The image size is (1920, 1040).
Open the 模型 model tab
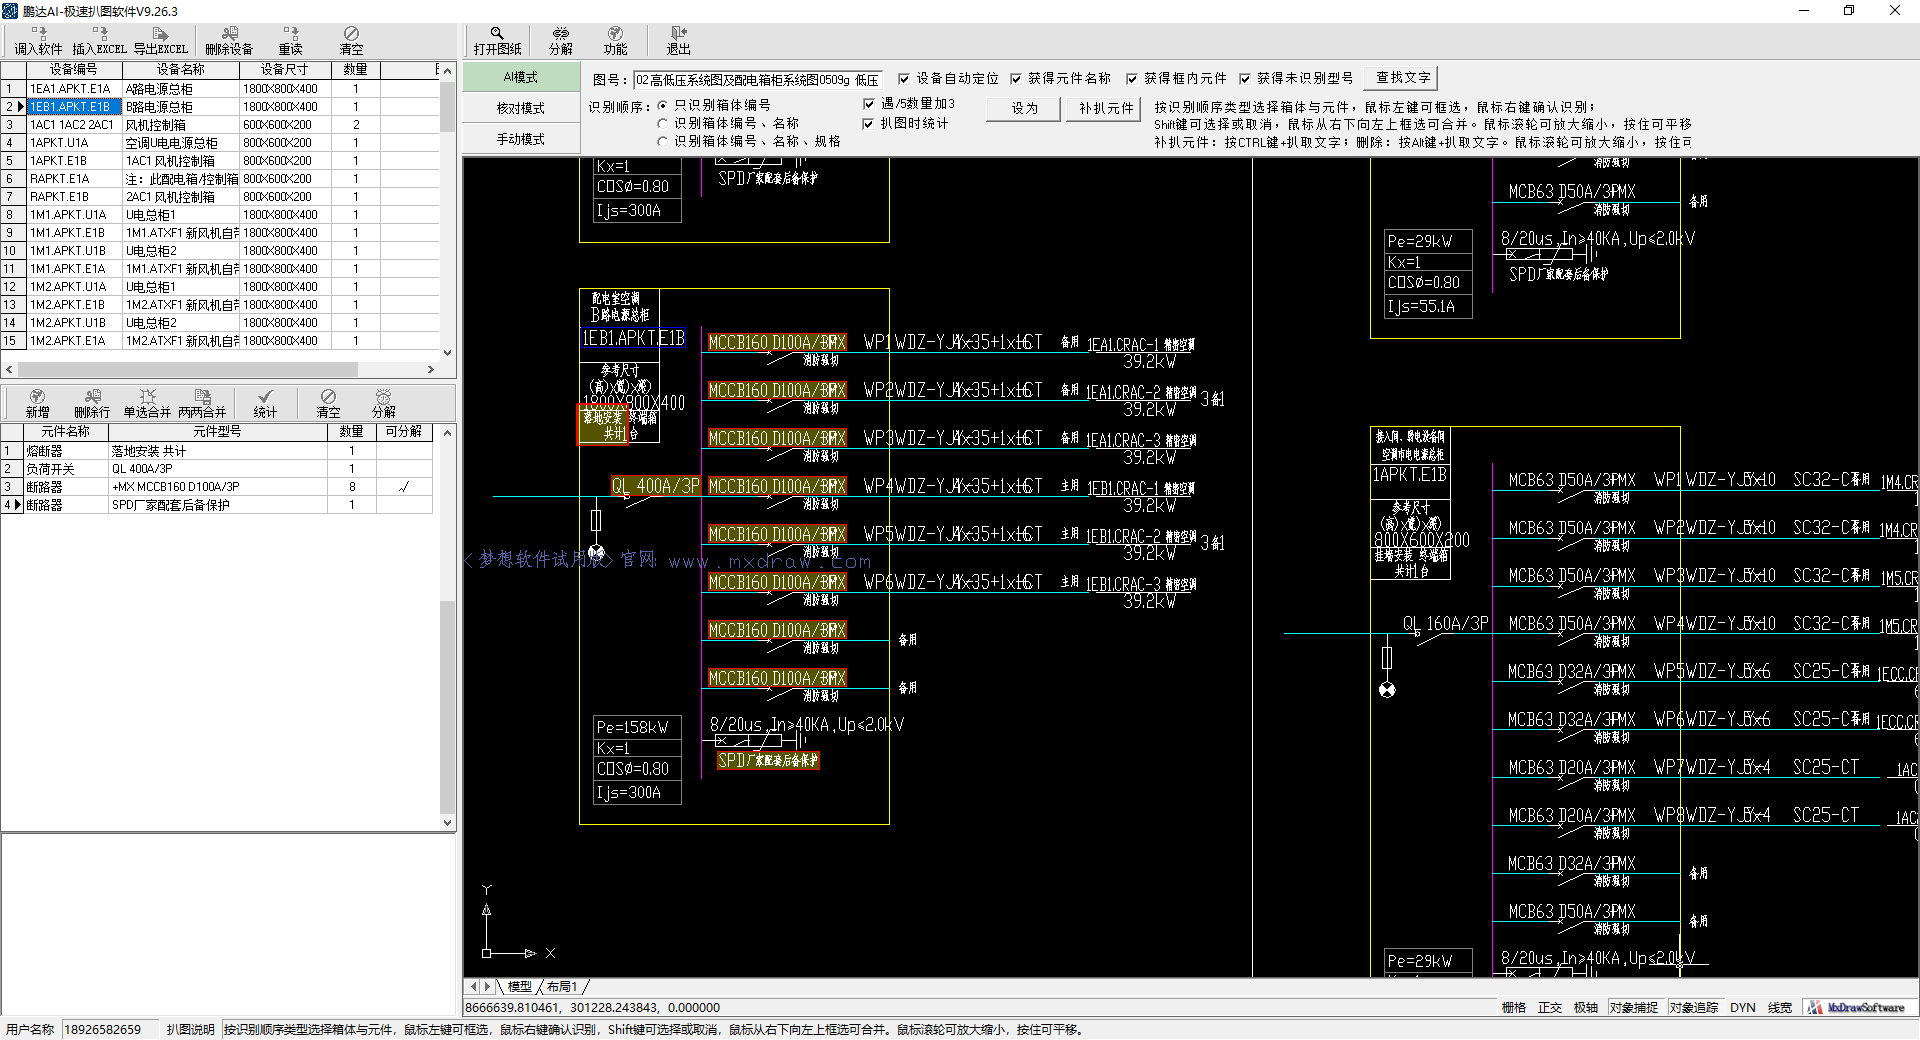pyautogui.click(x=520, y=987)
